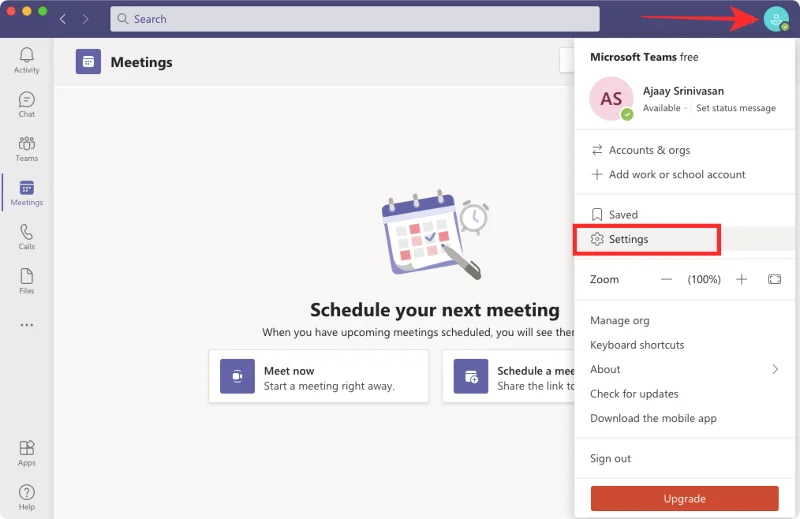The width and height of the screenshot is (800, 519).
Task: Select Accounts & orgs menu item
Action: pos(649,150)
